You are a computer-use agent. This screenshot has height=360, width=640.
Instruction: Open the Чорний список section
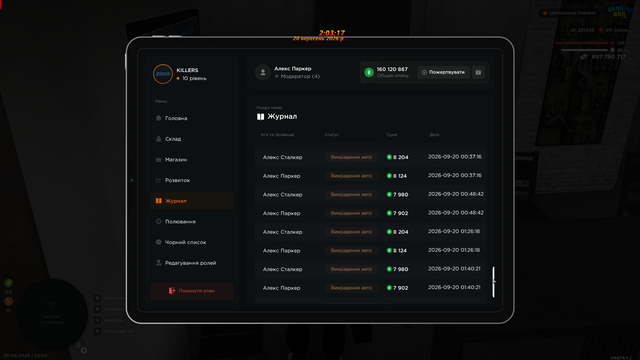coord(192,242)
